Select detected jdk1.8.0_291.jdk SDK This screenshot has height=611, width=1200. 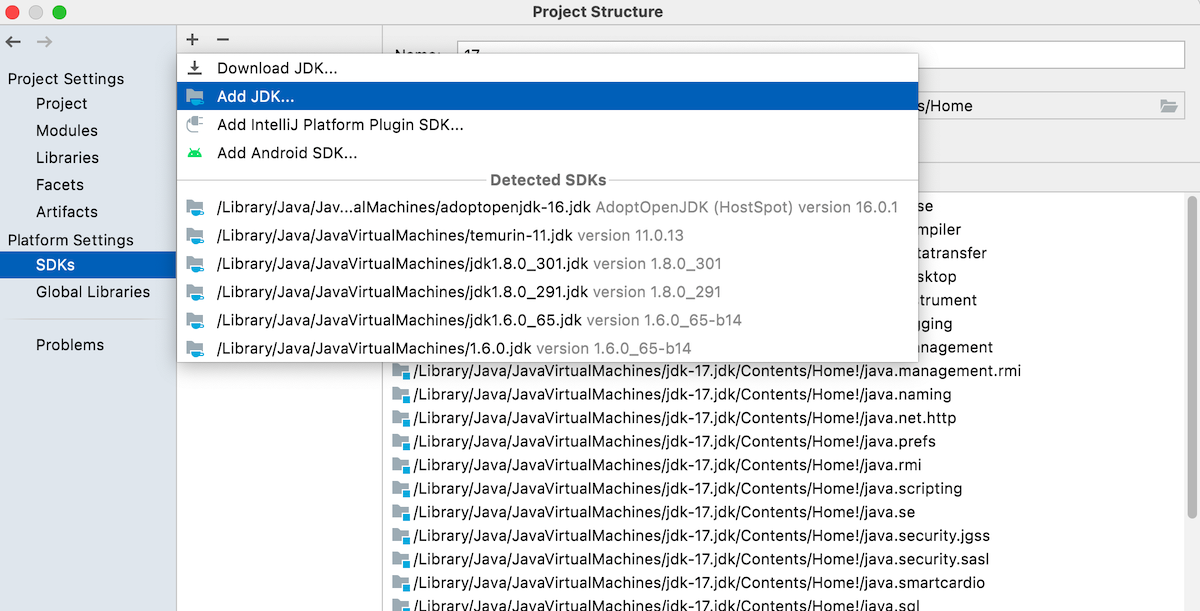click(x=548, y=292)
